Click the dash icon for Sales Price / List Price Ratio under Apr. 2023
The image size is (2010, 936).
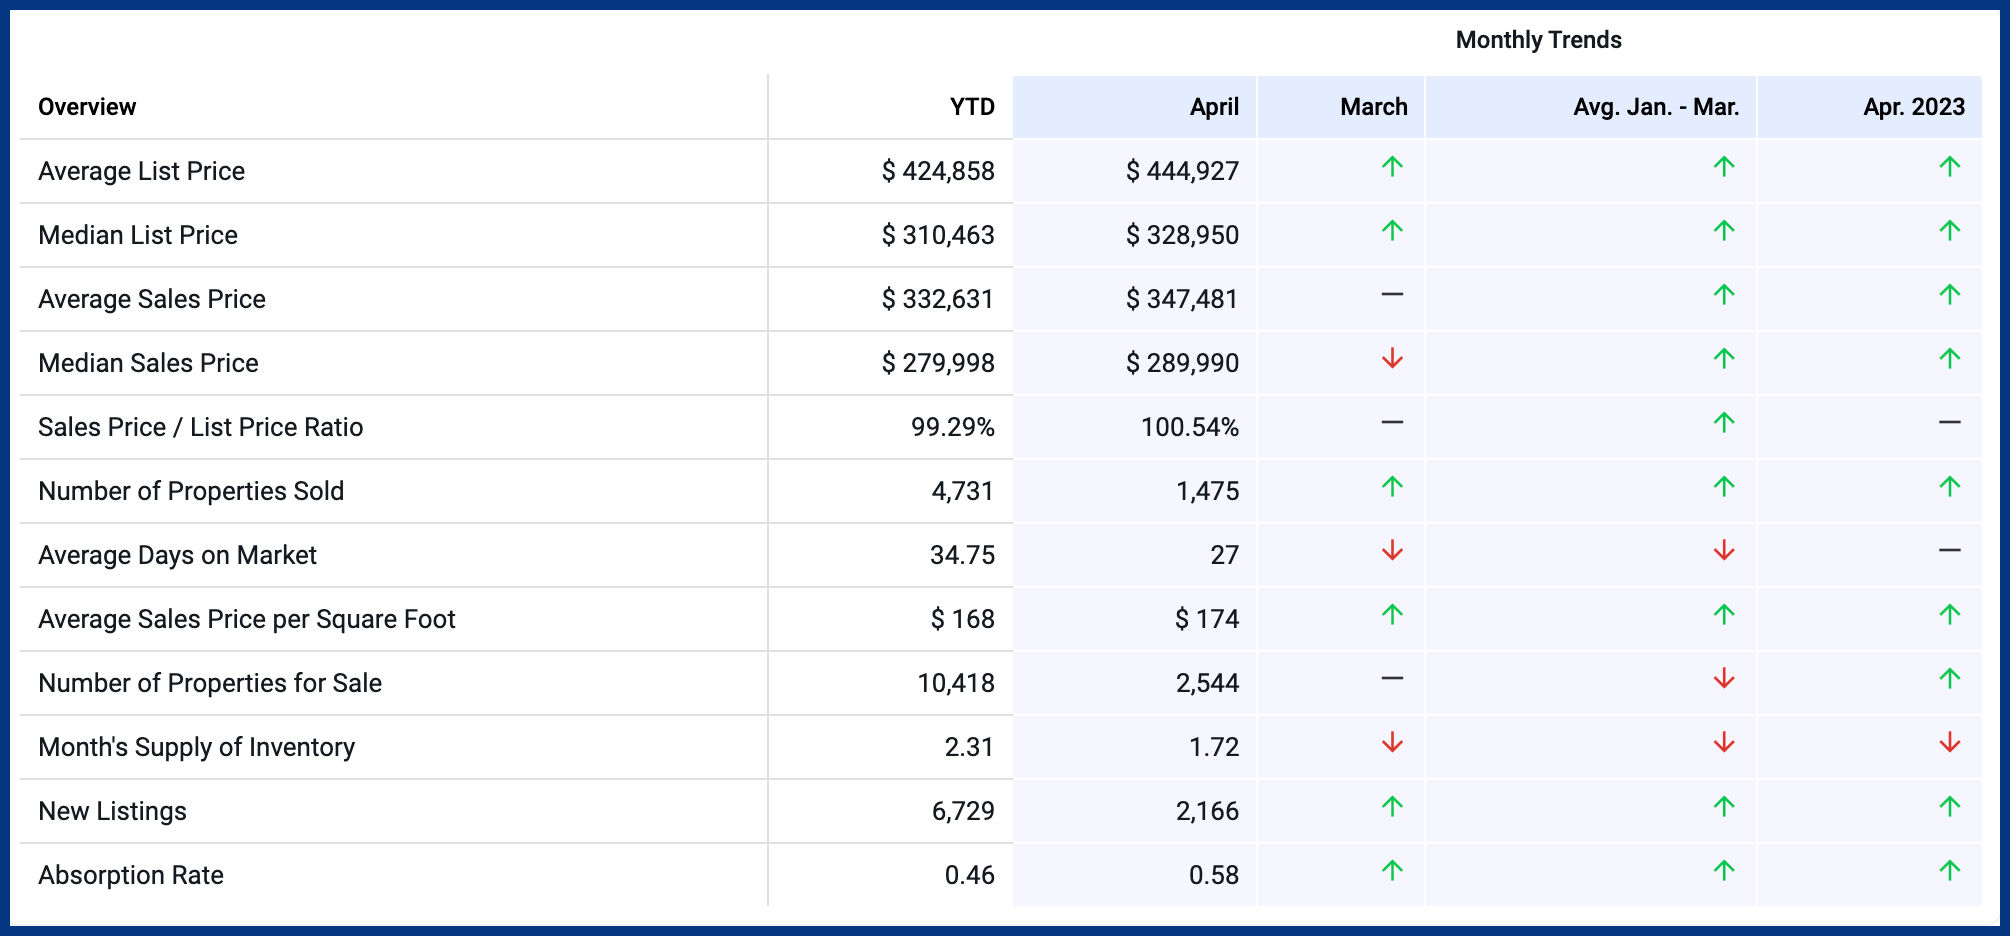[1949, 423]
